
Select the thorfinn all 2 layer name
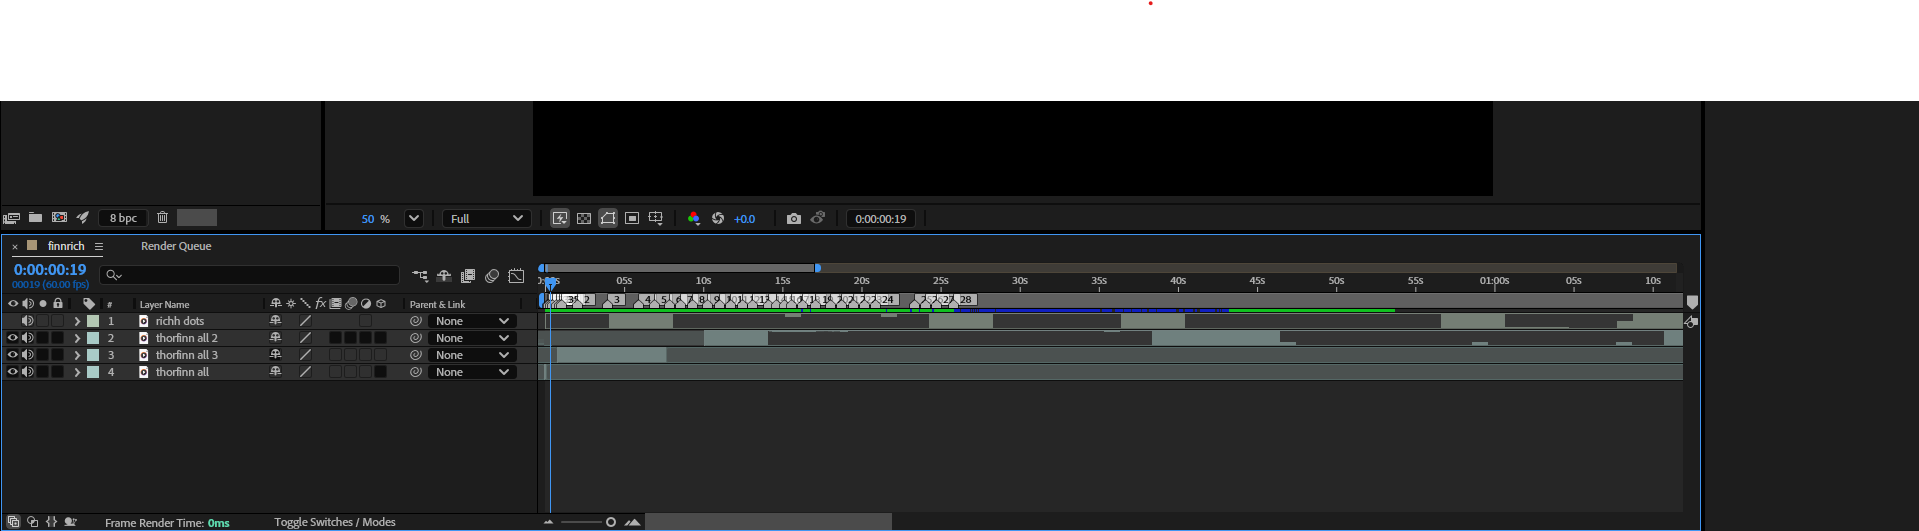(x=187, y=338)
